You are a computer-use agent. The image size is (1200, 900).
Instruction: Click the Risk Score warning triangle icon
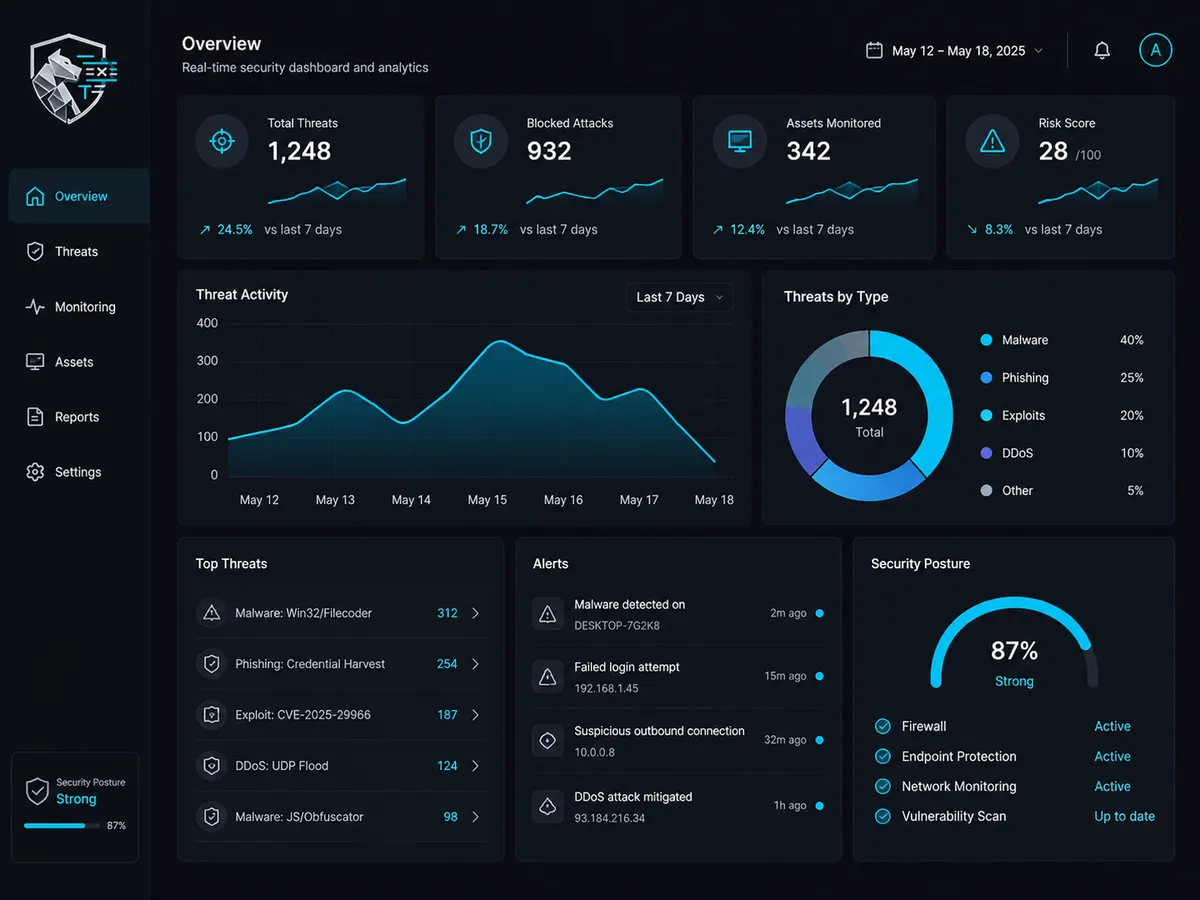(992, 141)
